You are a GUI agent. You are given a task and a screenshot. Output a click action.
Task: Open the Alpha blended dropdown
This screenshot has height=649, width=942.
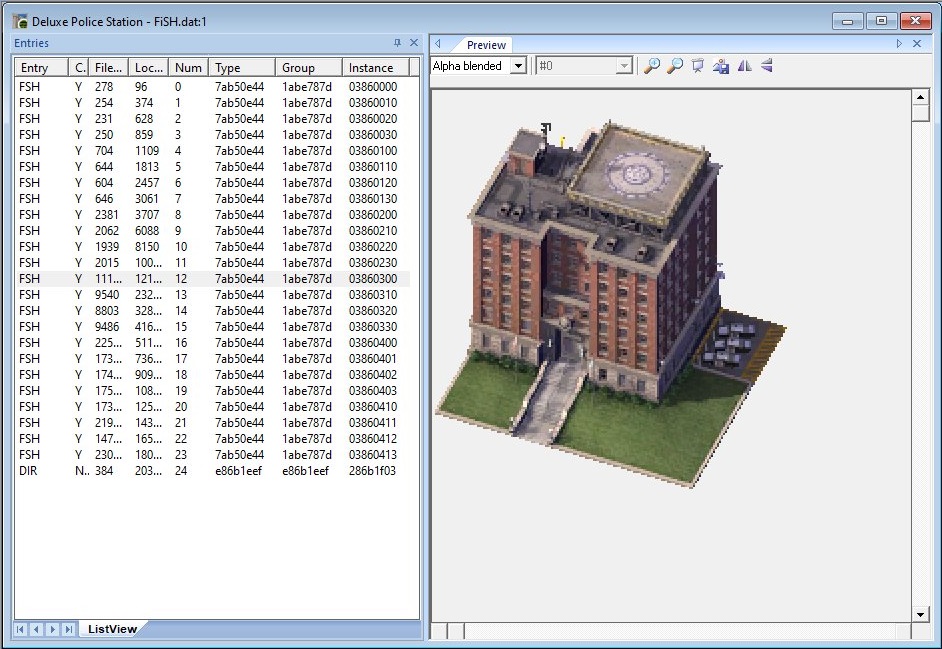(518, 66)
